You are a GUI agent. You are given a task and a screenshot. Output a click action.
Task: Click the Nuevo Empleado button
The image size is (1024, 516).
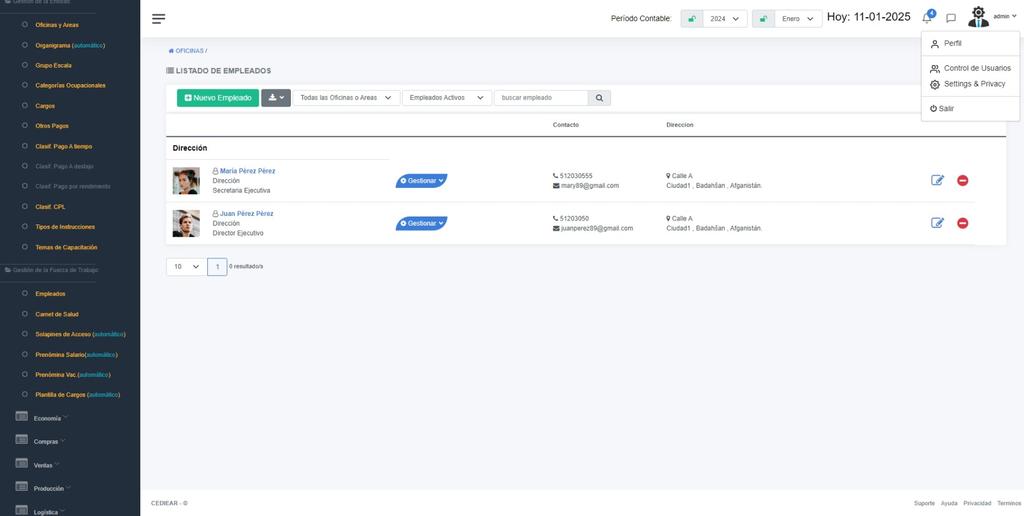pos(217,98)
